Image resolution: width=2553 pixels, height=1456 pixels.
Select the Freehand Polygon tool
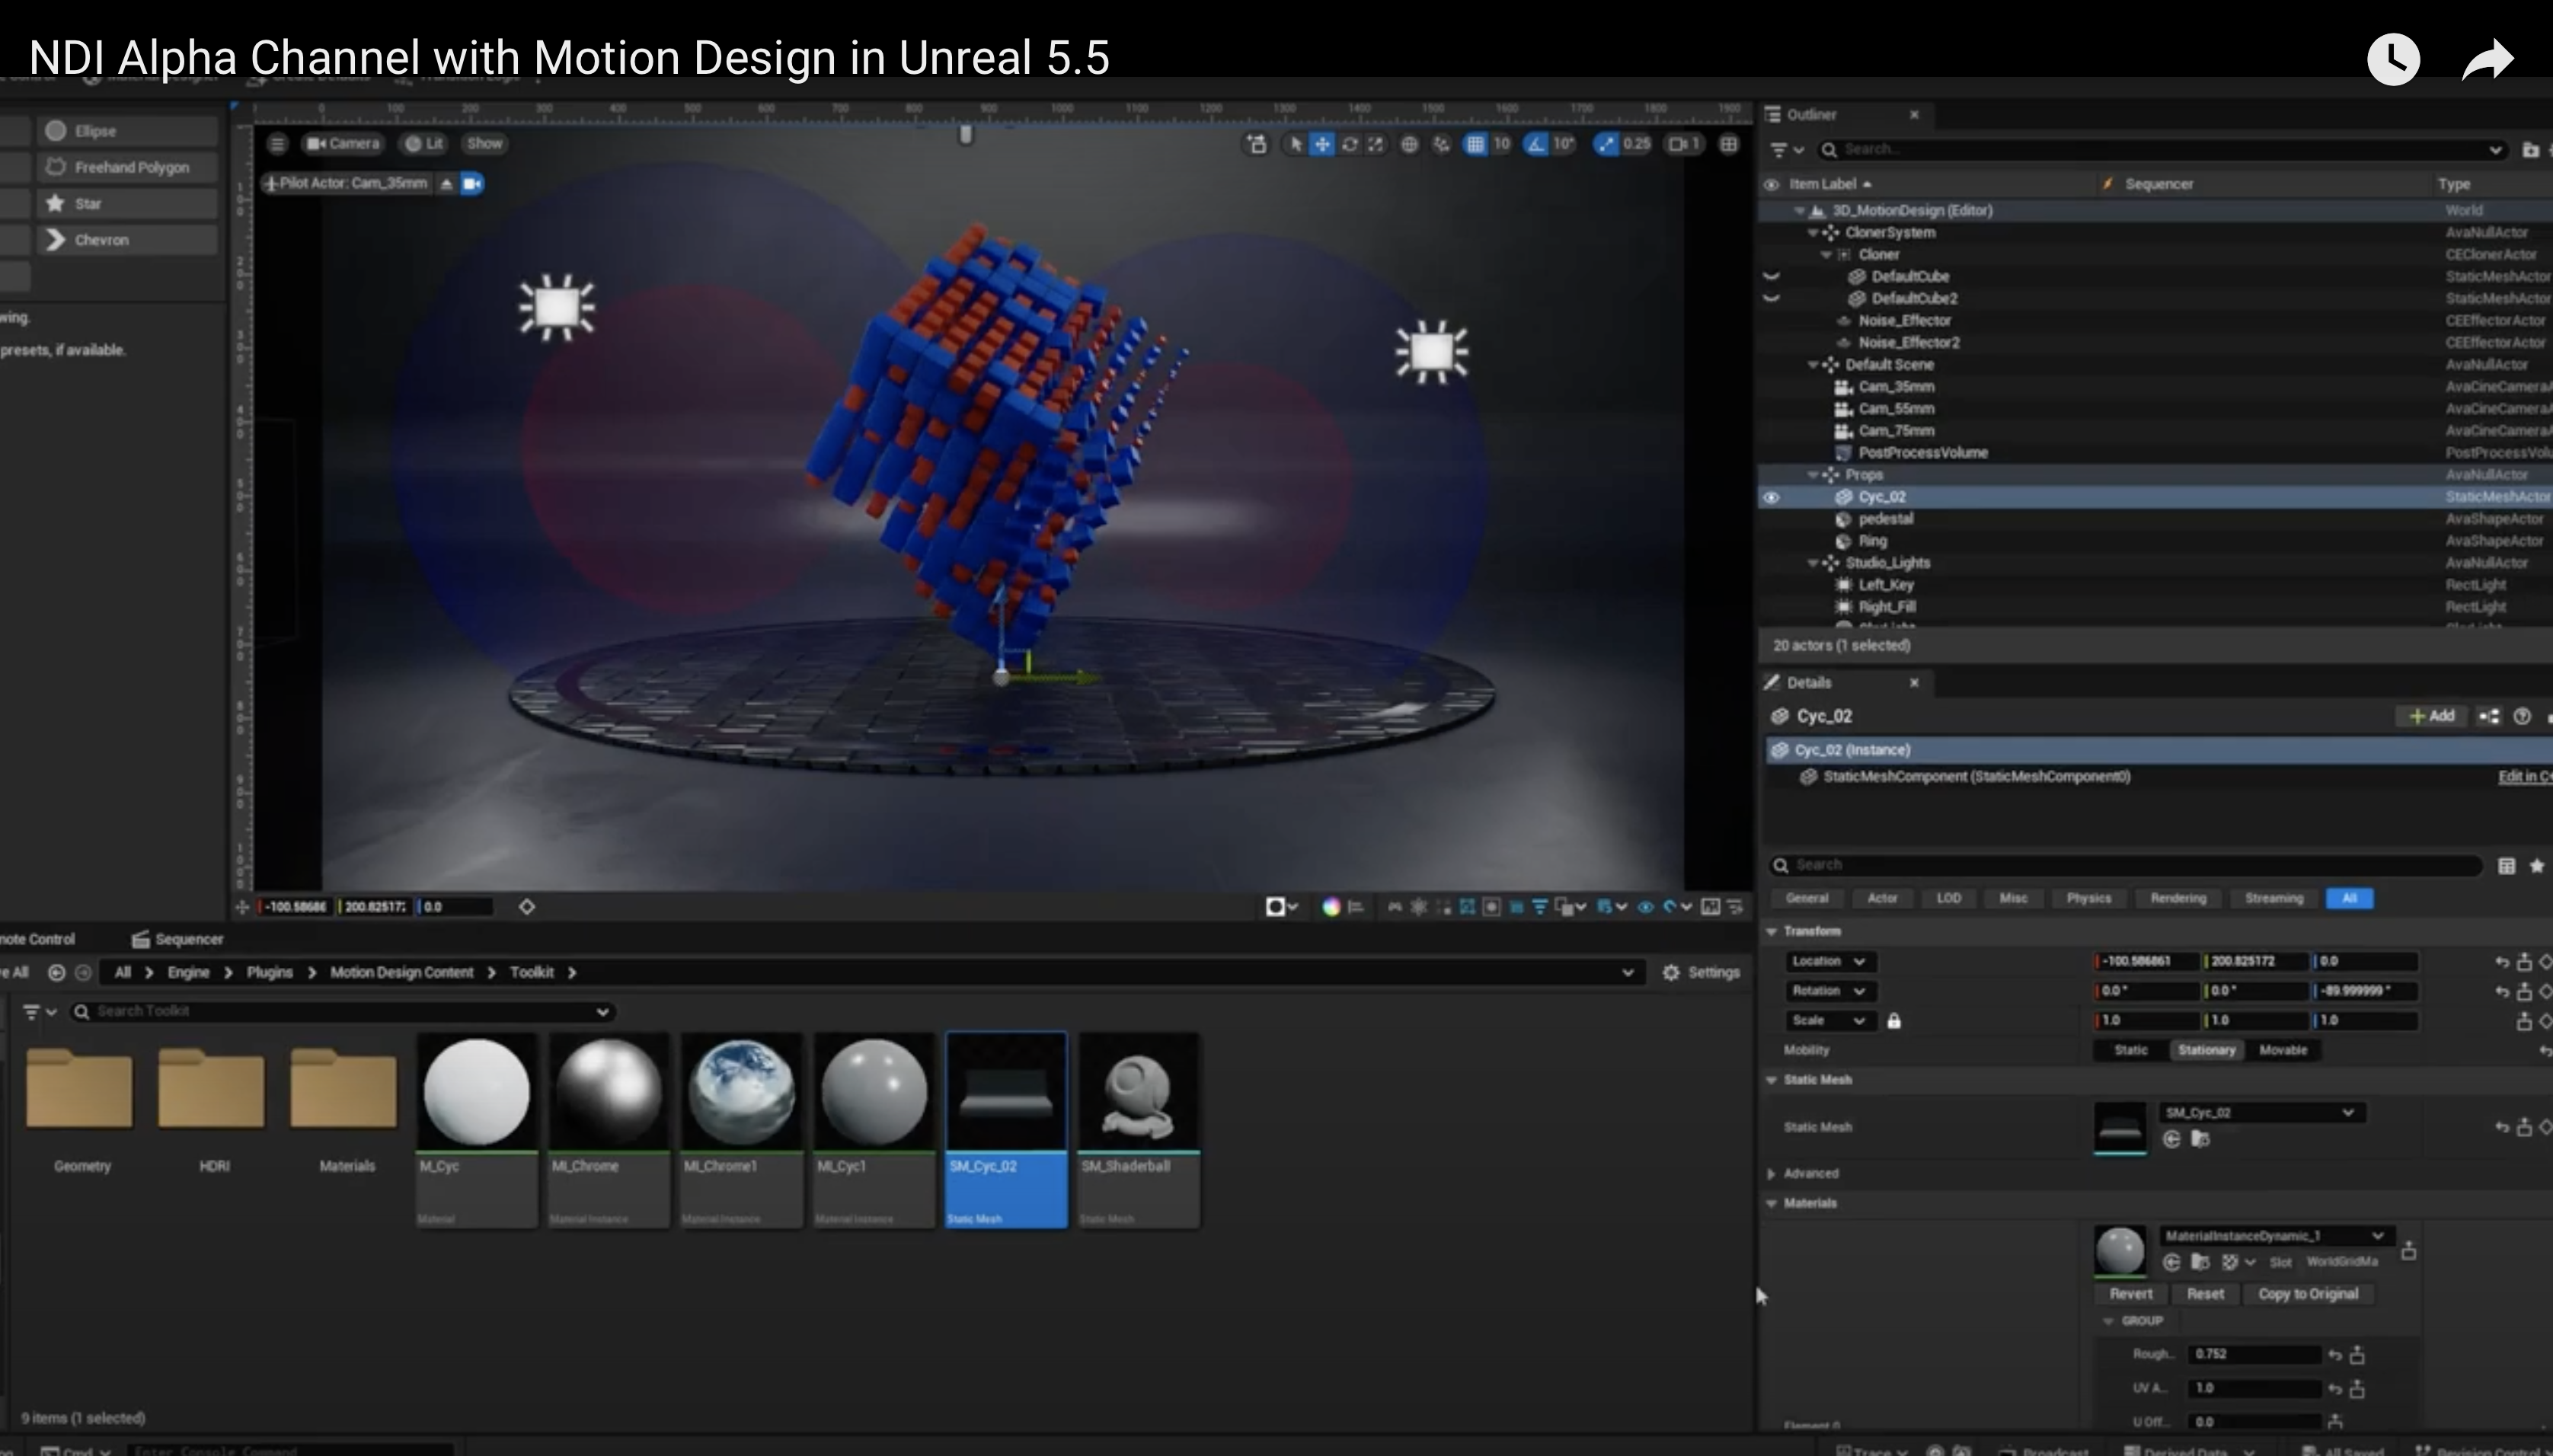coord(128,166)
